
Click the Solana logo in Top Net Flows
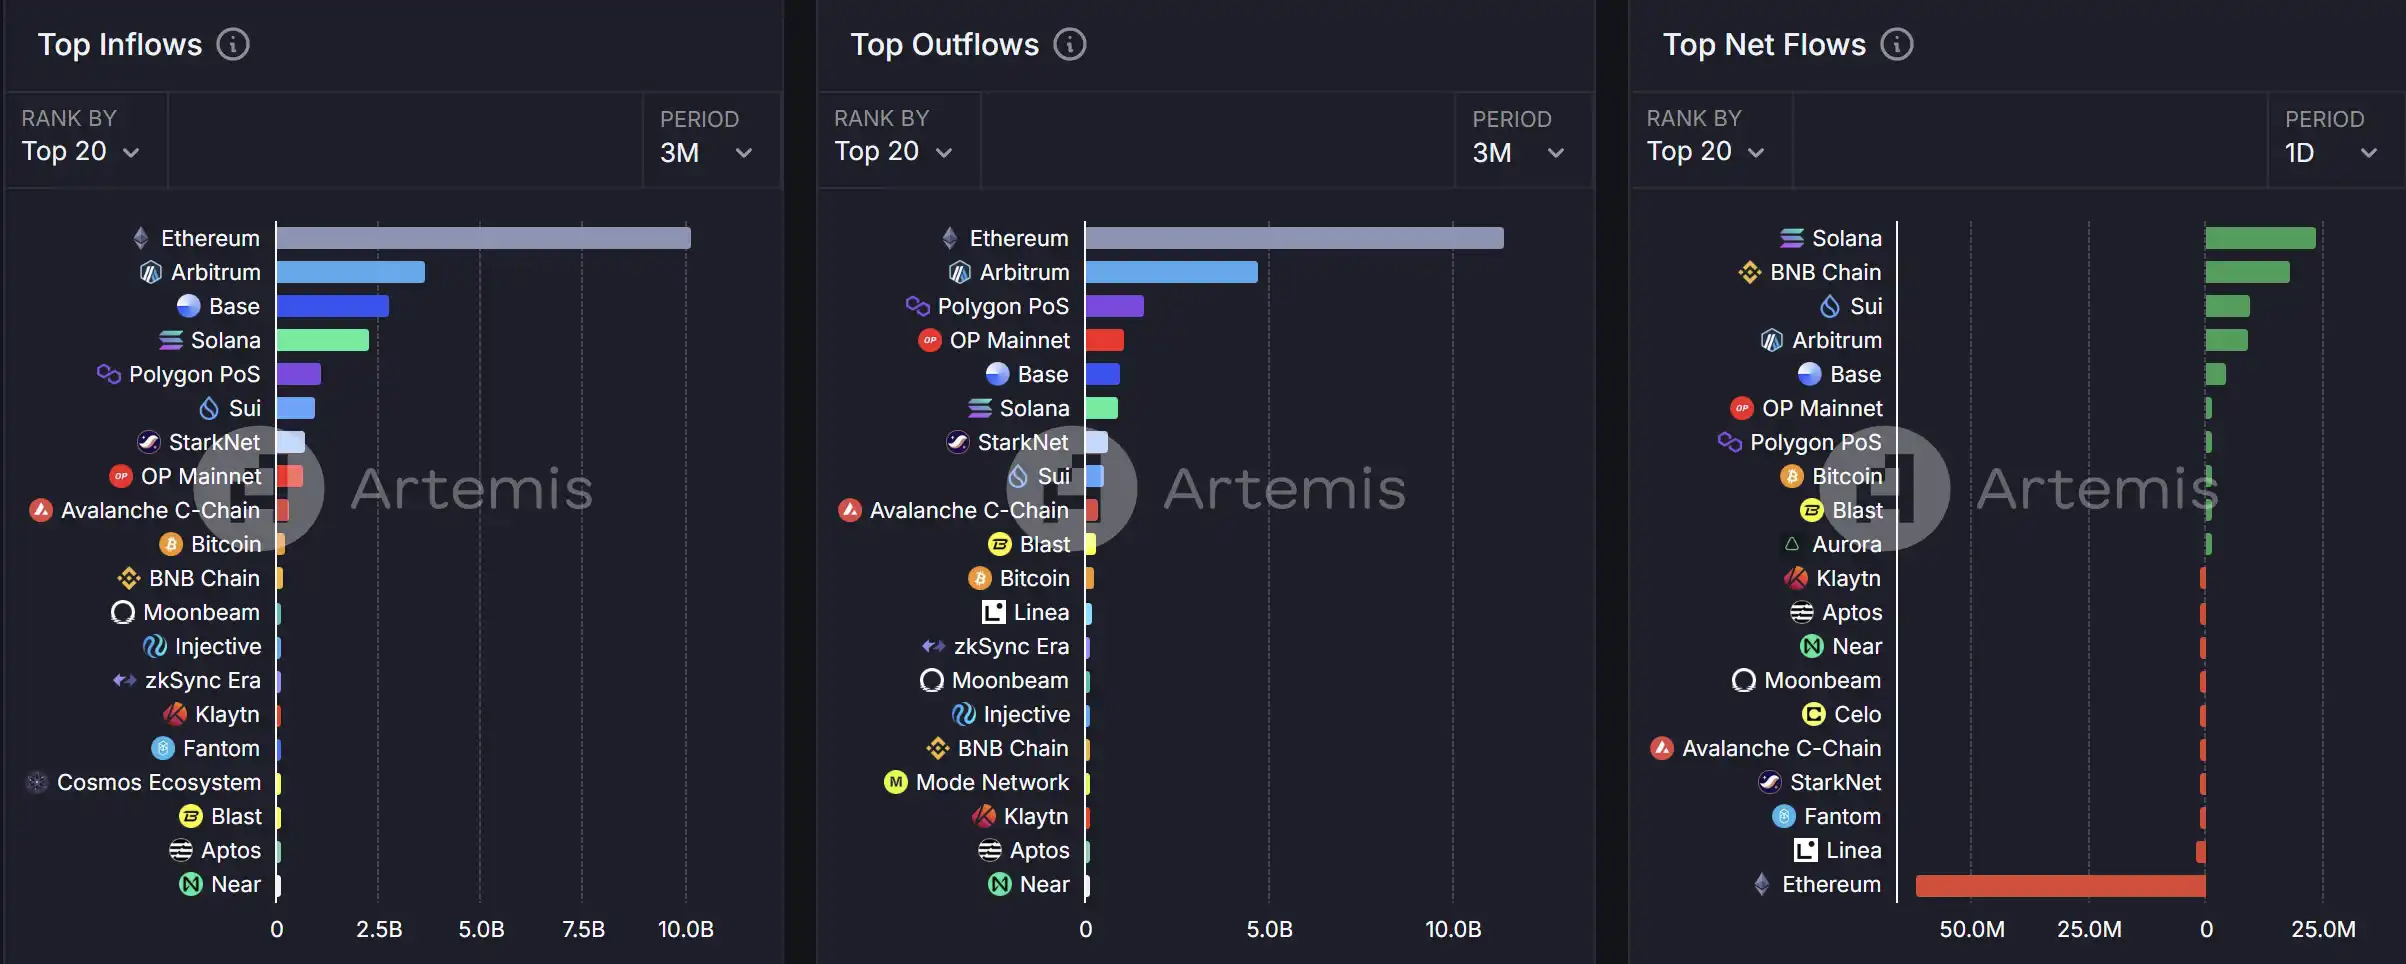point(1791,238)
